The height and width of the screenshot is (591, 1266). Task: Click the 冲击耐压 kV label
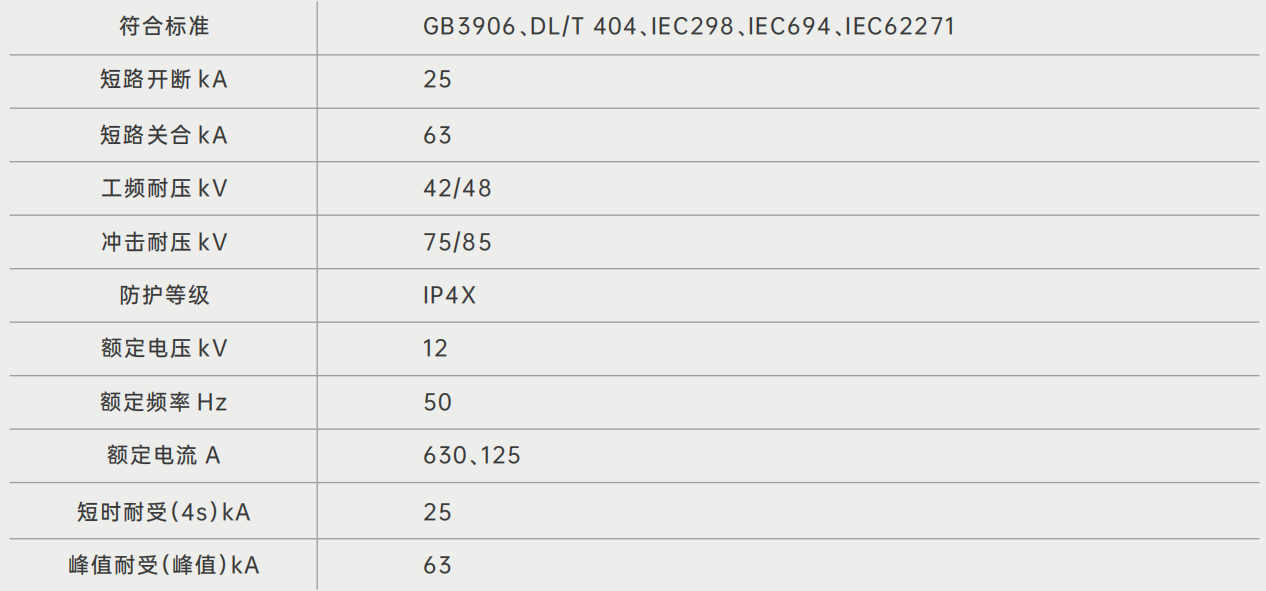click(164, 242)
